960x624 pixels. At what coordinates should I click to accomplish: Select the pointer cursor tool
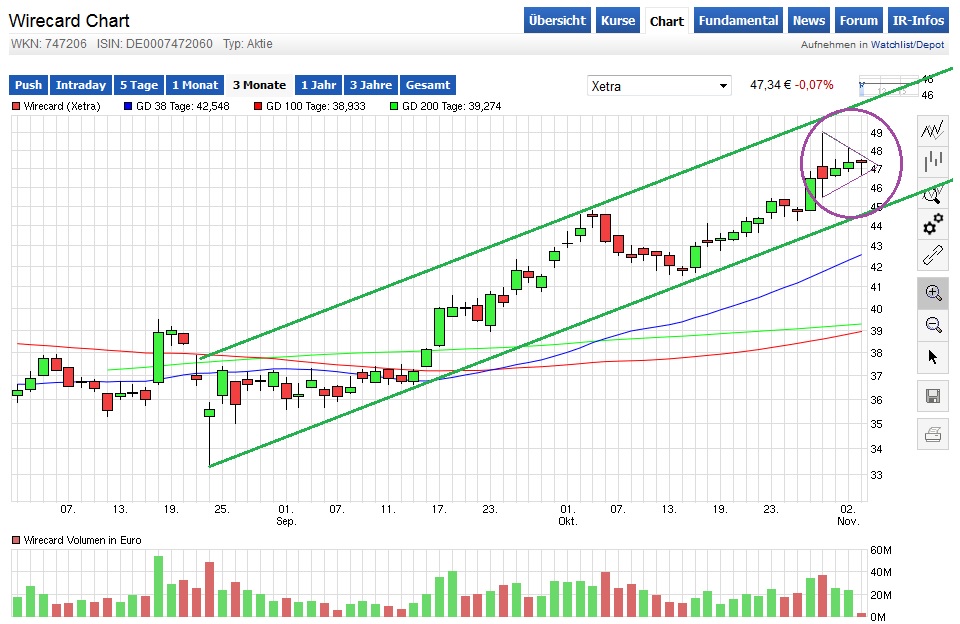[x=932, y=357]
